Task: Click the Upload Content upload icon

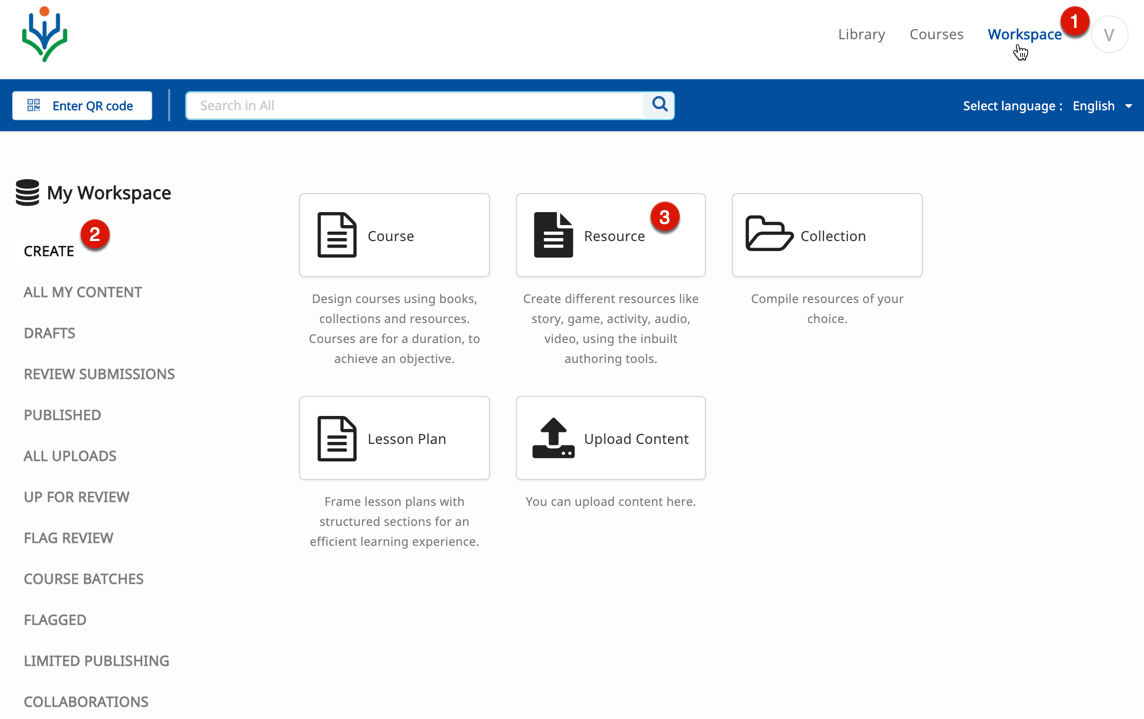Action: click(x=553, y=438)
